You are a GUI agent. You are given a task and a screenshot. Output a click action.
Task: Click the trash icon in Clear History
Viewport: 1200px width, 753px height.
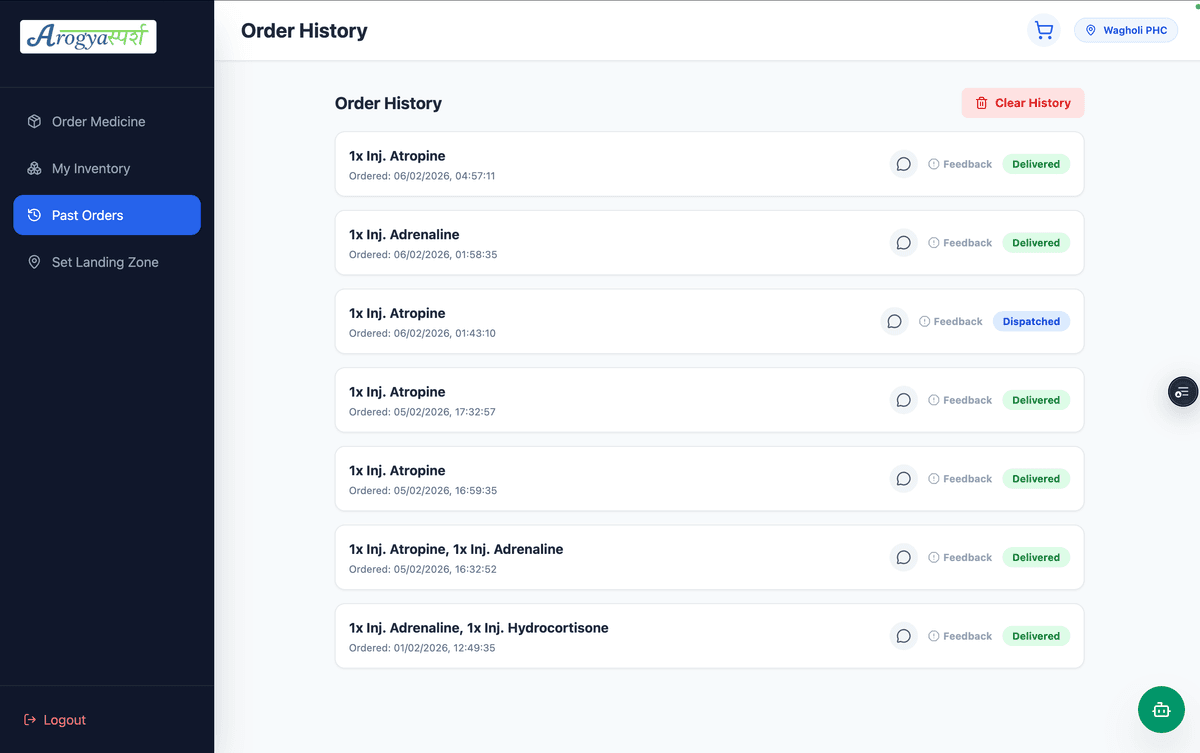981,103
